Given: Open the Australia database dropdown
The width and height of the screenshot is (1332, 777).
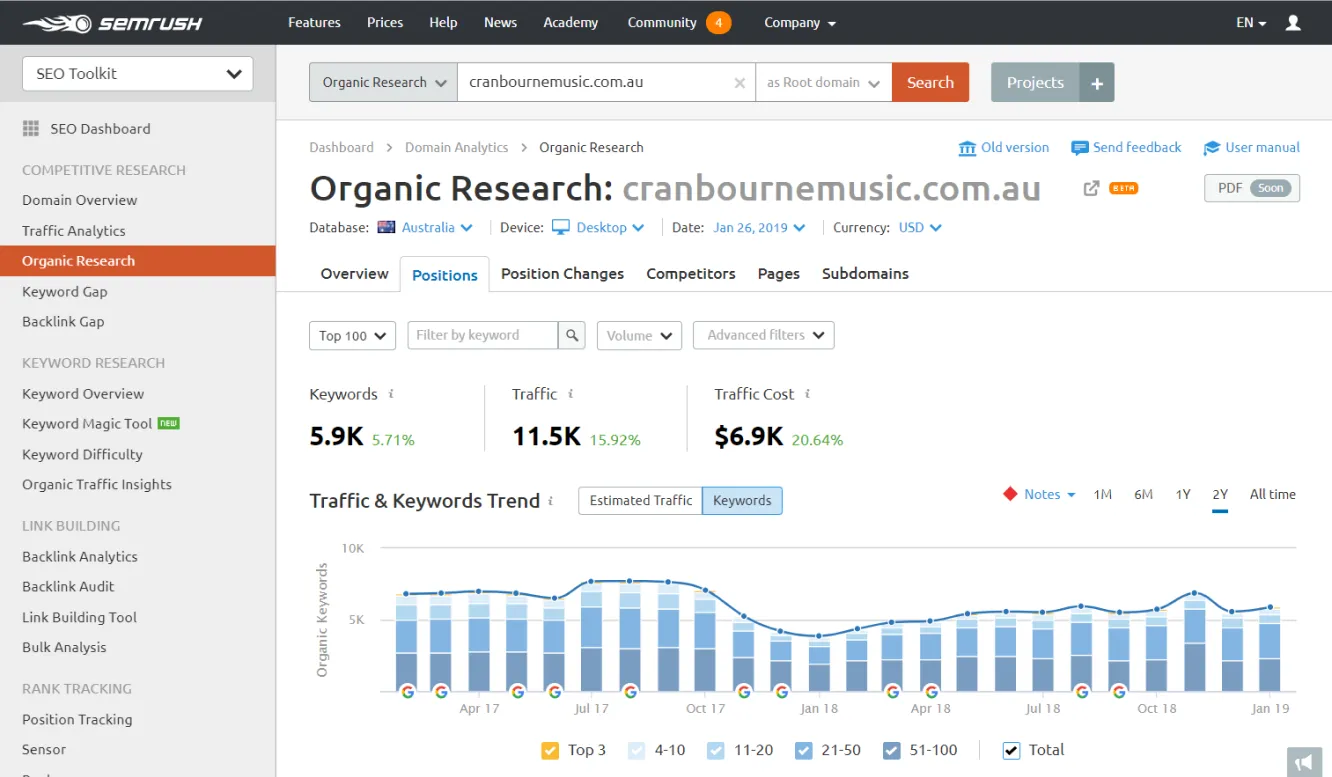Looking at the screenshot, I should (x=438, y=228).
